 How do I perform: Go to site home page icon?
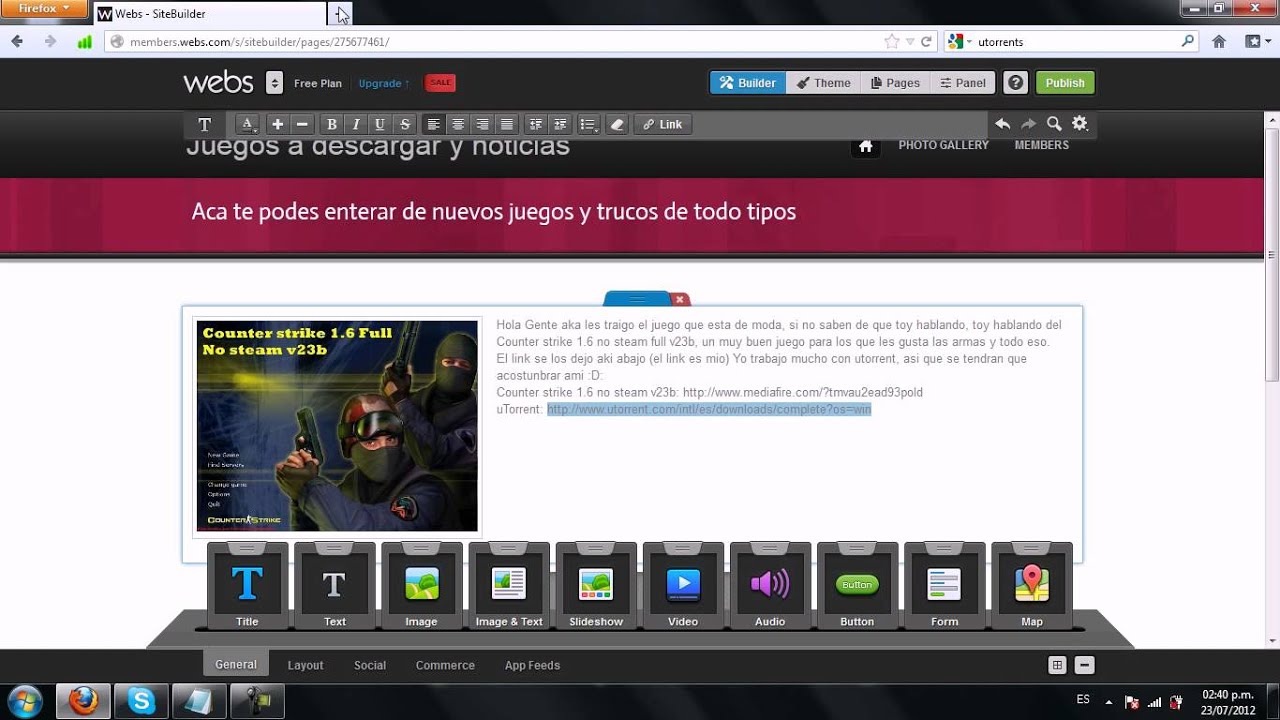(866, 146)
